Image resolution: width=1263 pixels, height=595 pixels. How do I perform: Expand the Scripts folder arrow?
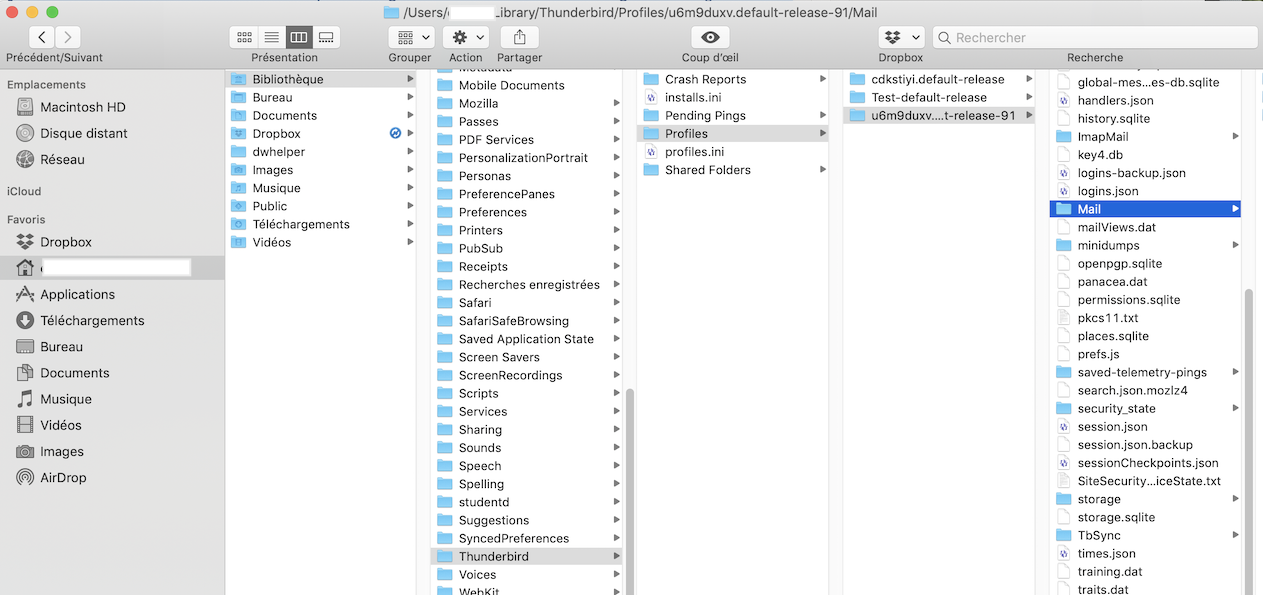tap(616, 393)
